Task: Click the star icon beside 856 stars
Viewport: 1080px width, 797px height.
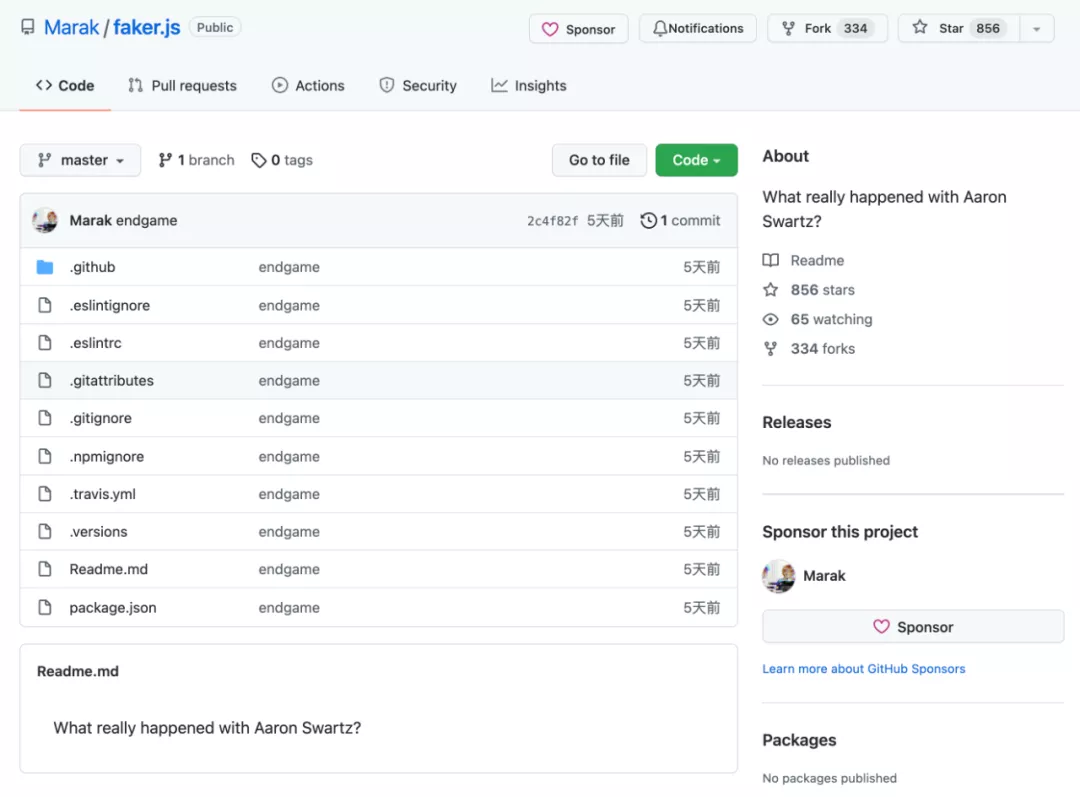Action: click(771, 290)
